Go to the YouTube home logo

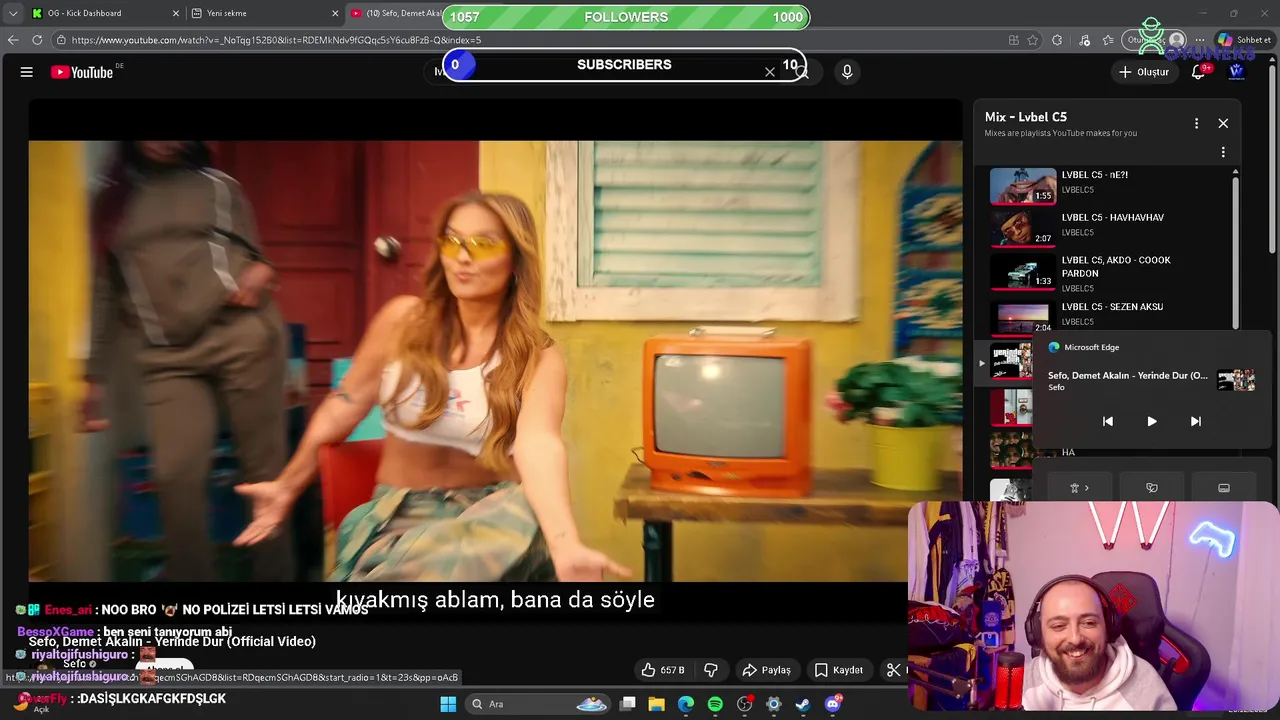(82, 72)
